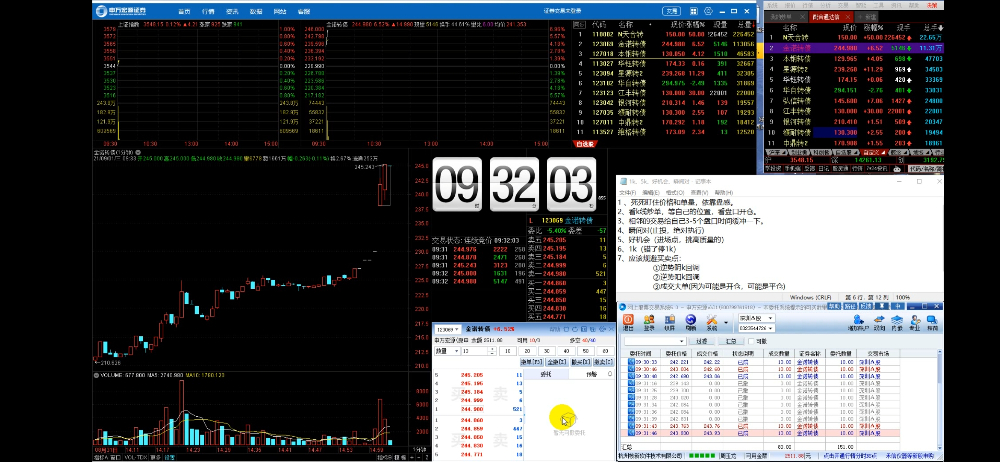Click the vertical scrollbar of orders table
Image resolution: width=1000 pixels, height=462 pixels.
(x=939, y=399)
